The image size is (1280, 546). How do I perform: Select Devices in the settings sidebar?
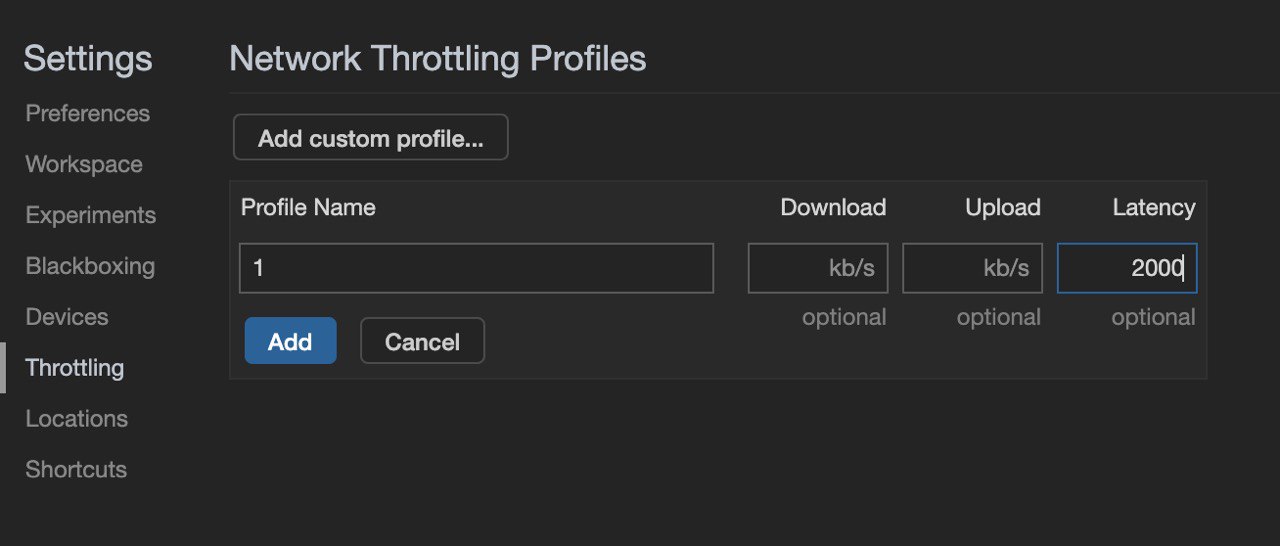[x=67, y=318]
